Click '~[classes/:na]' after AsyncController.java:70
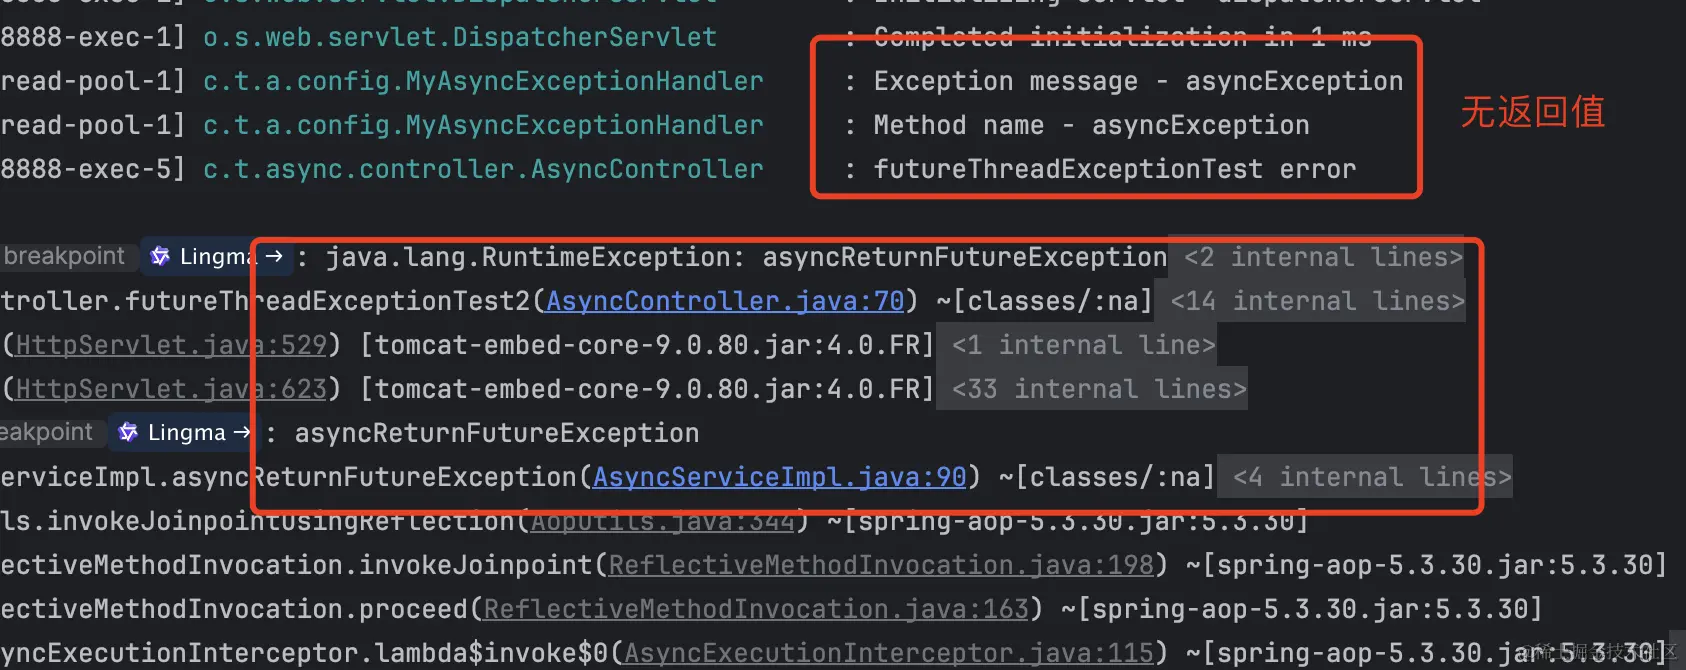 point(1044,301)
